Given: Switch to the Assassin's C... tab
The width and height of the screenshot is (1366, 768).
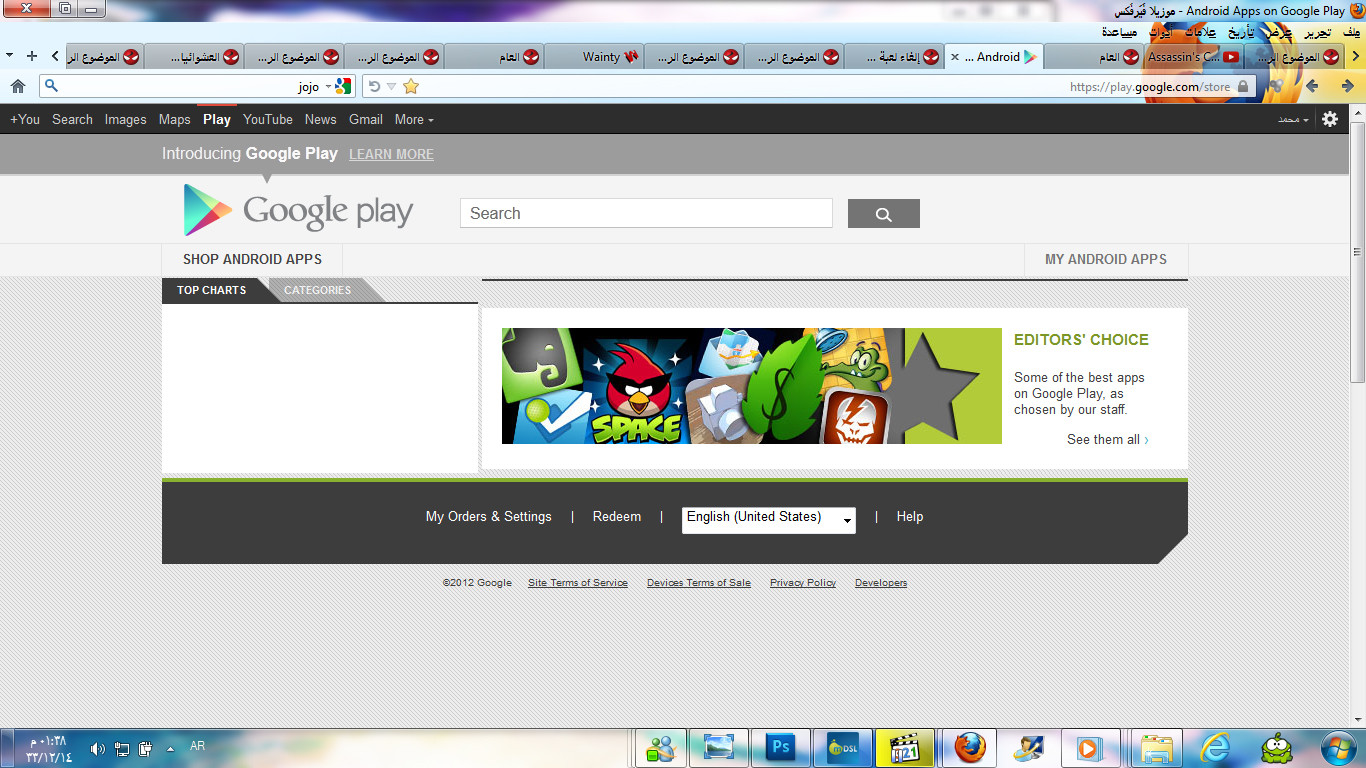Looking at the screenshot, I should click(1194, 57).
